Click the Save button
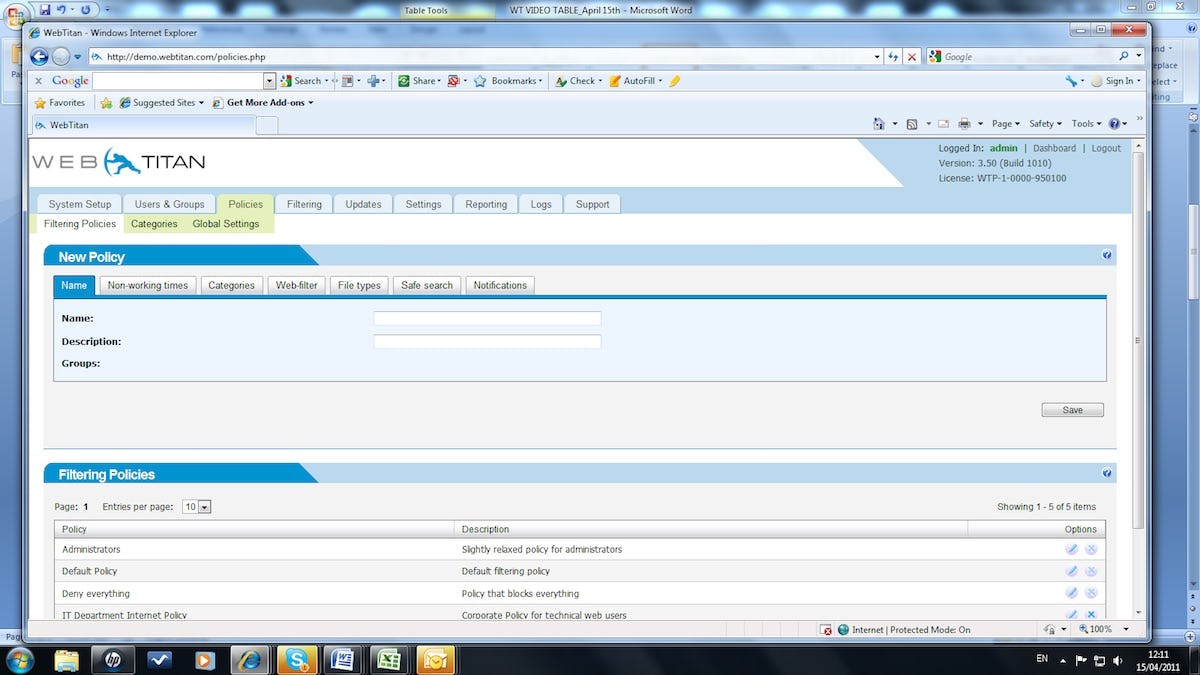This screenshot has width=1200, height=675. [1073, 410]
